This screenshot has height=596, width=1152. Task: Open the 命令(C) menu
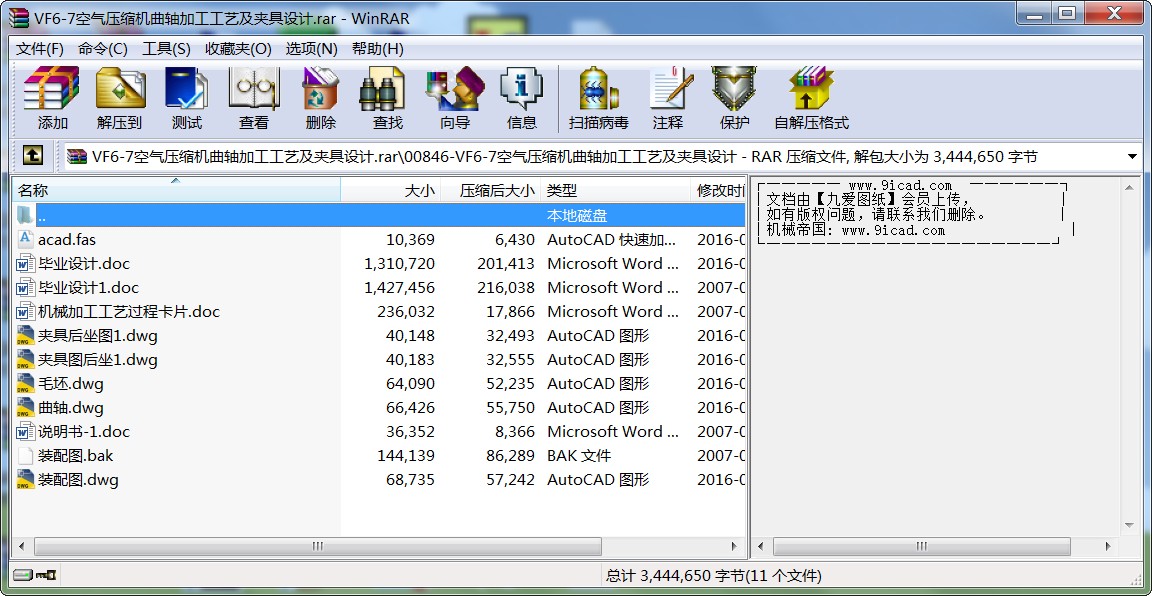103,49
